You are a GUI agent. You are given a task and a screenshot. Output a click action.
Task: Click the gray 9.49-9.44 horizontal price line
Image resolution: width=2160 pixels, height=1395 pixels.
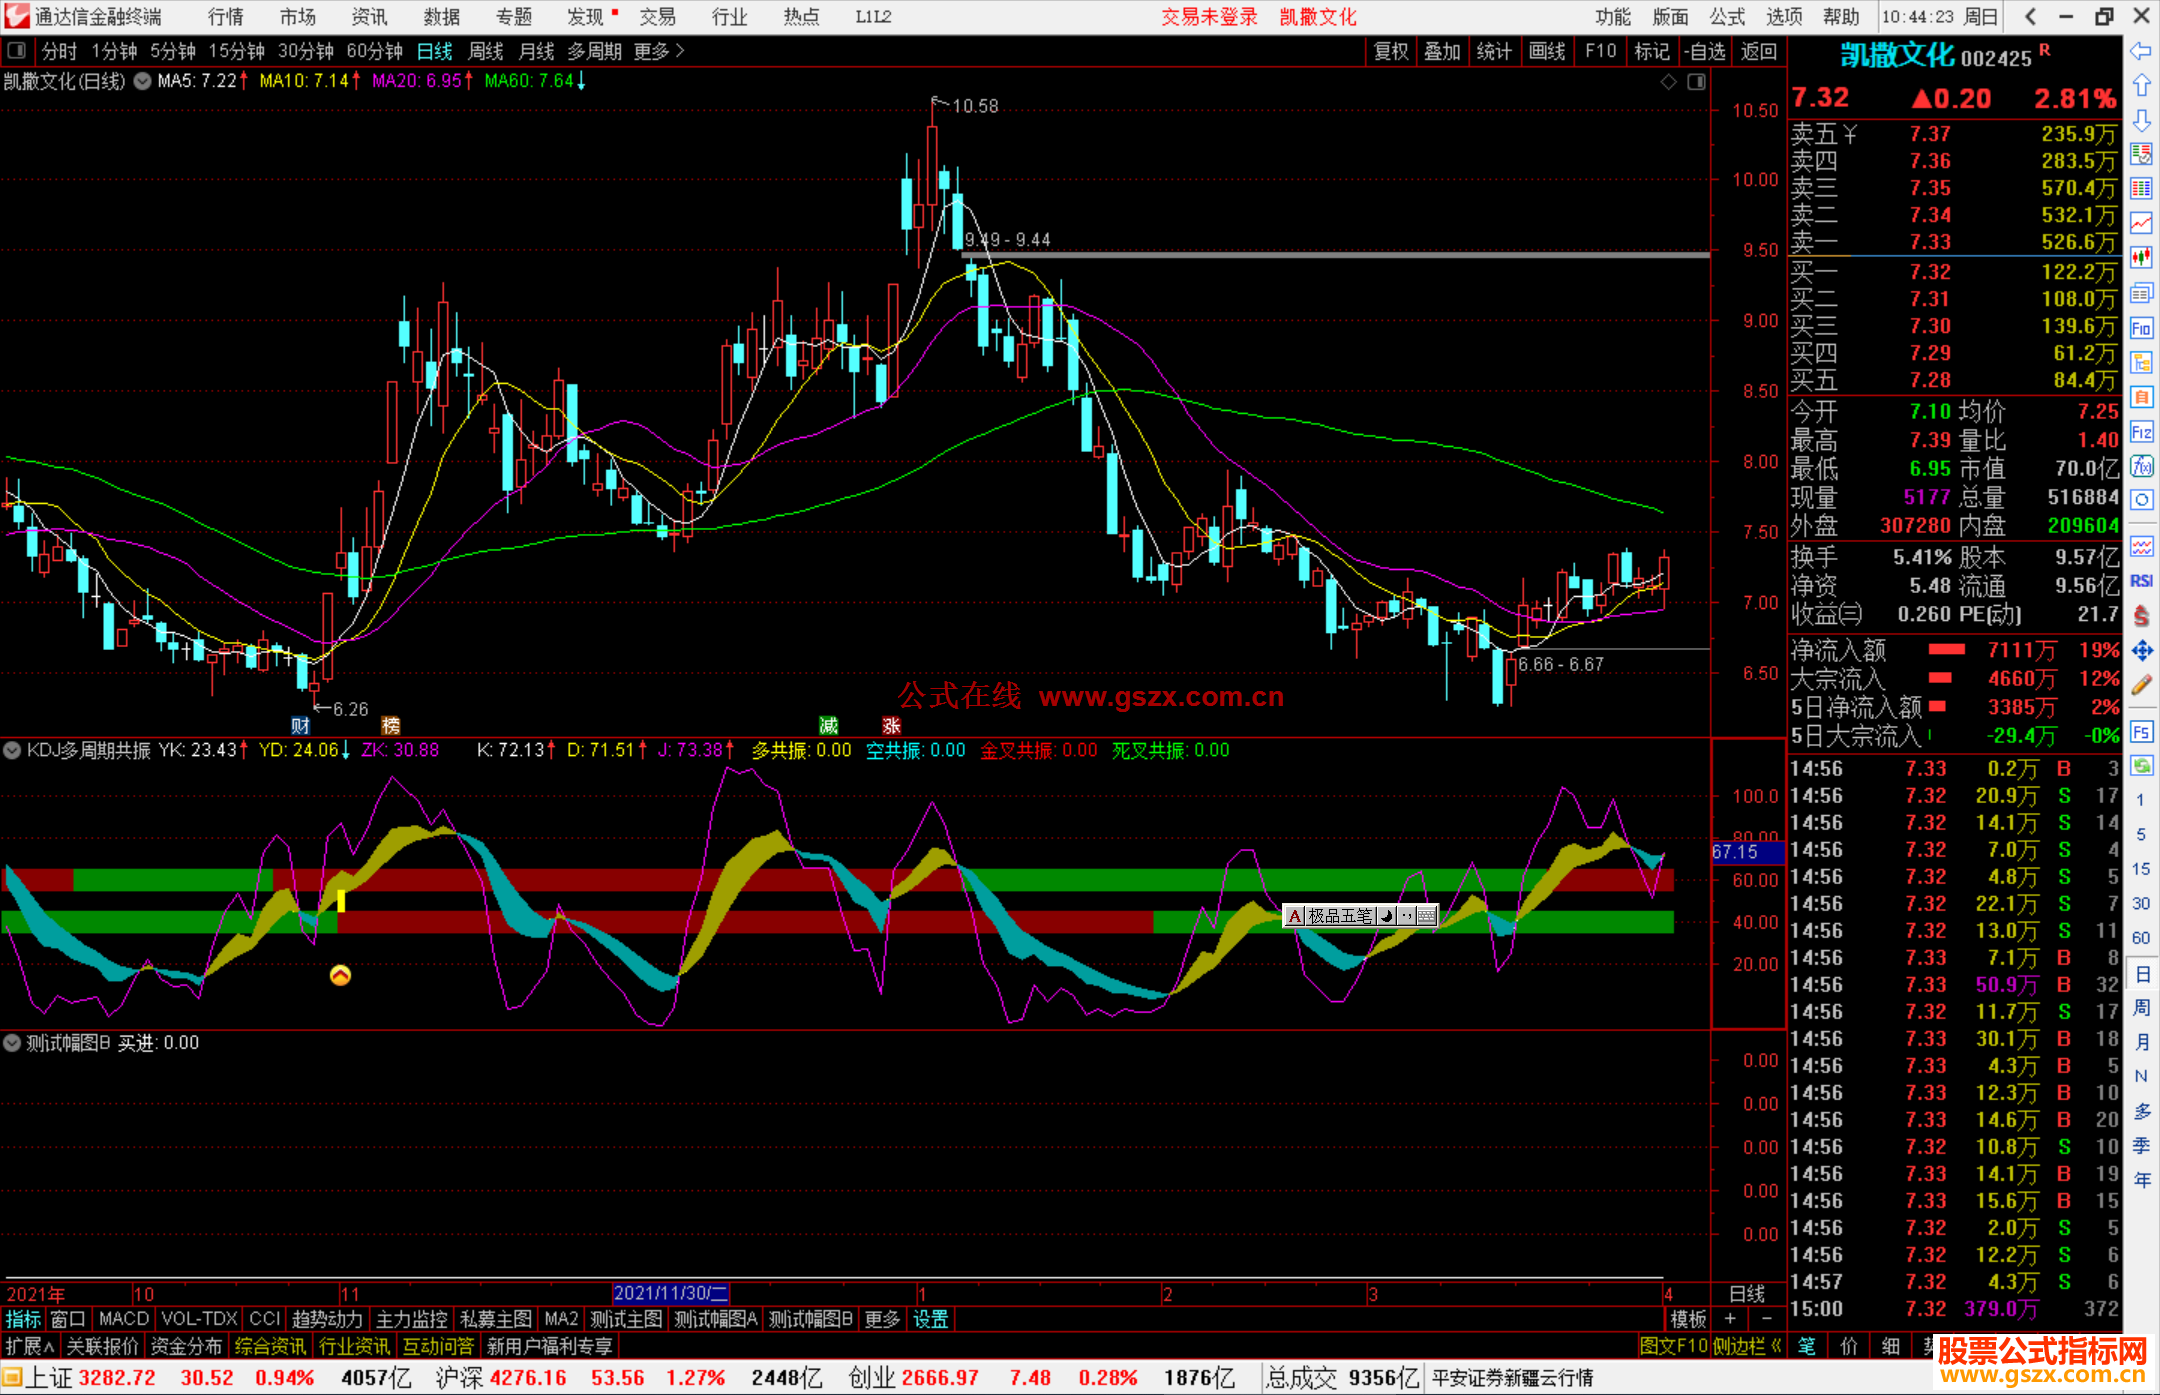(1335, 255)
